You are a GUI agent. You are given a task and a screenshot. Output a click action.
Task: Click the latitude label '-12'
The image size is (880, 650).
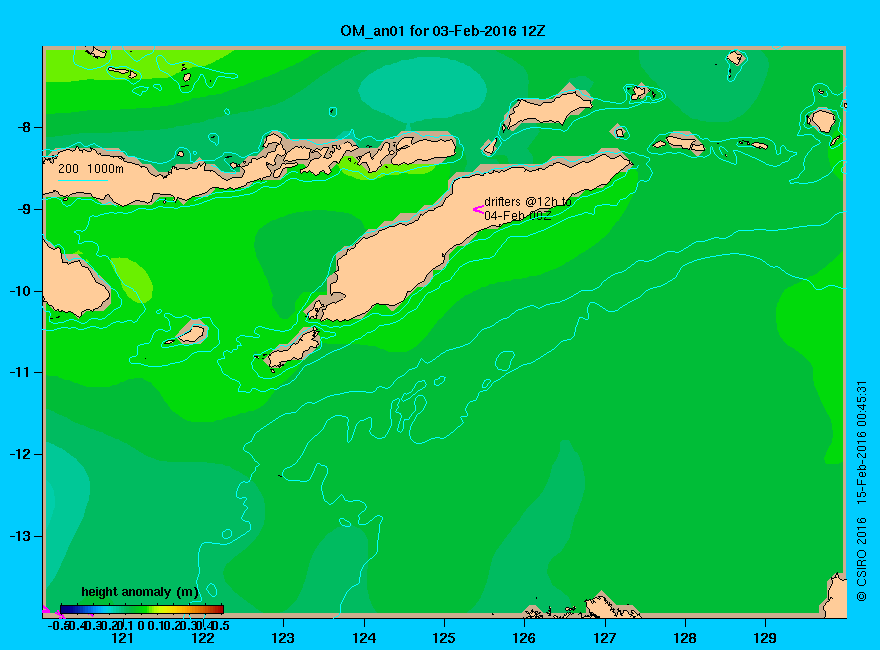point(20,454)
